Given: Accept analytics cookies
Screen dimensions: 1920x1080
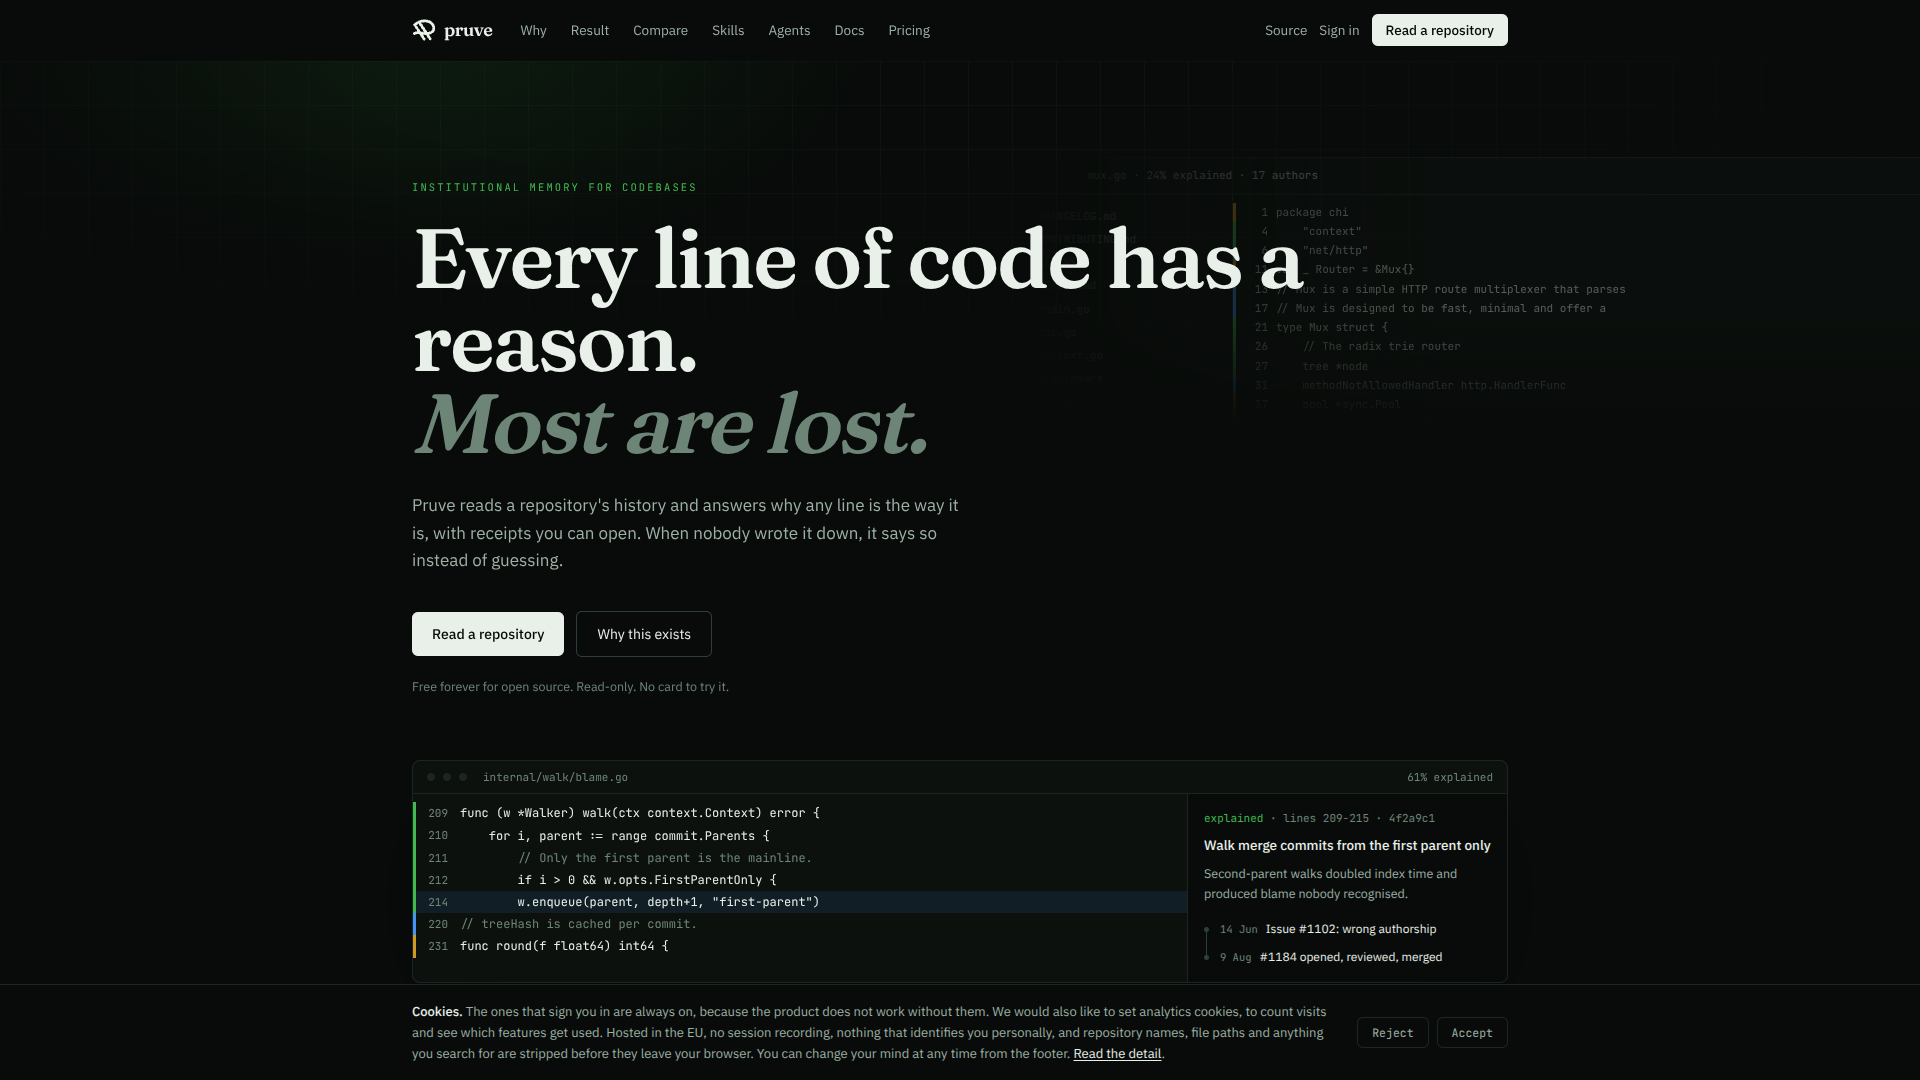Looking at the screenshot, I should 1472,1033.
